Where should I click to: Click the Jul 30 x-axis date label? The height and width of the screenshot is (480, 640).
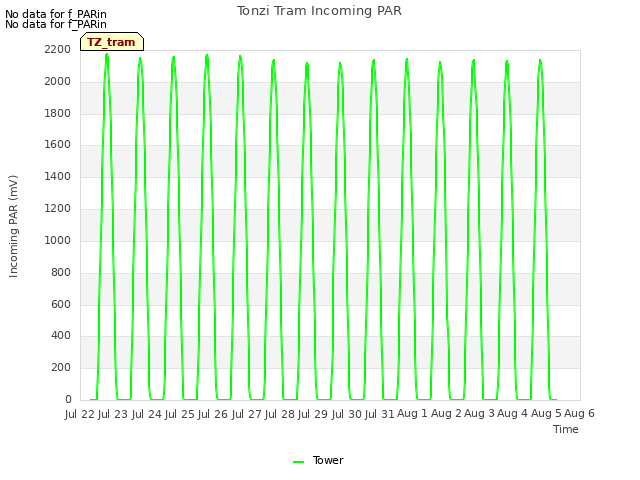(x=347, y=414)
